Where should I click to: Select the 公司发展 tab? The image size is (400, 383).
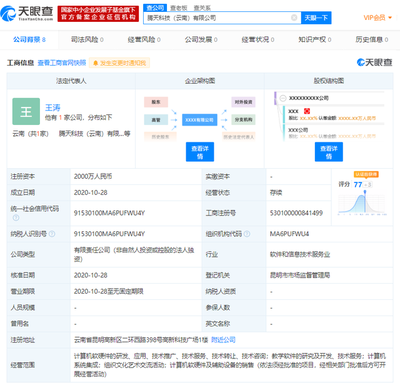pyautogui.click(x=201, y=40)
